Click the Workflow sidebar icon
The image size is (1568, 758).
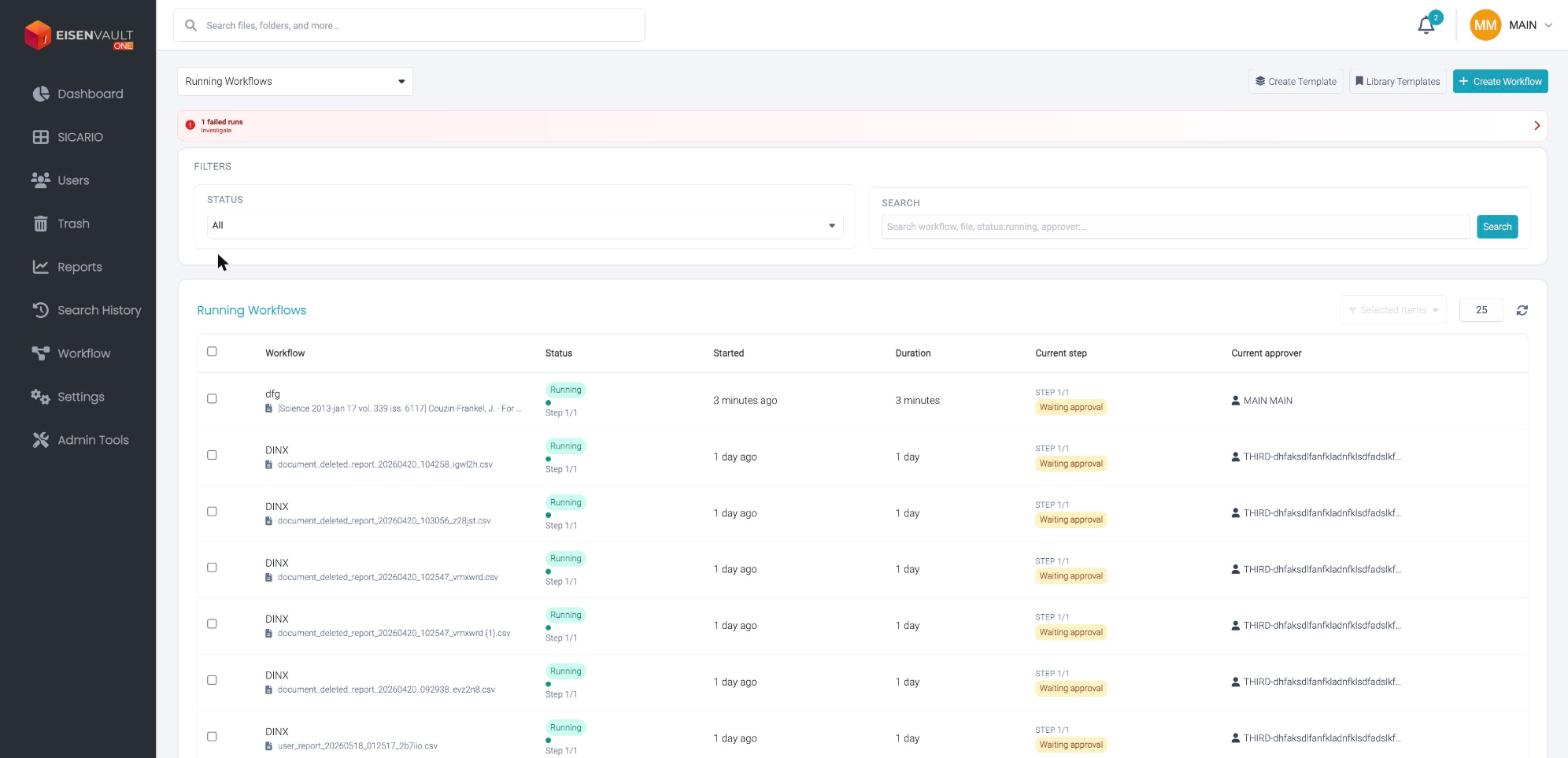[41, 353]
